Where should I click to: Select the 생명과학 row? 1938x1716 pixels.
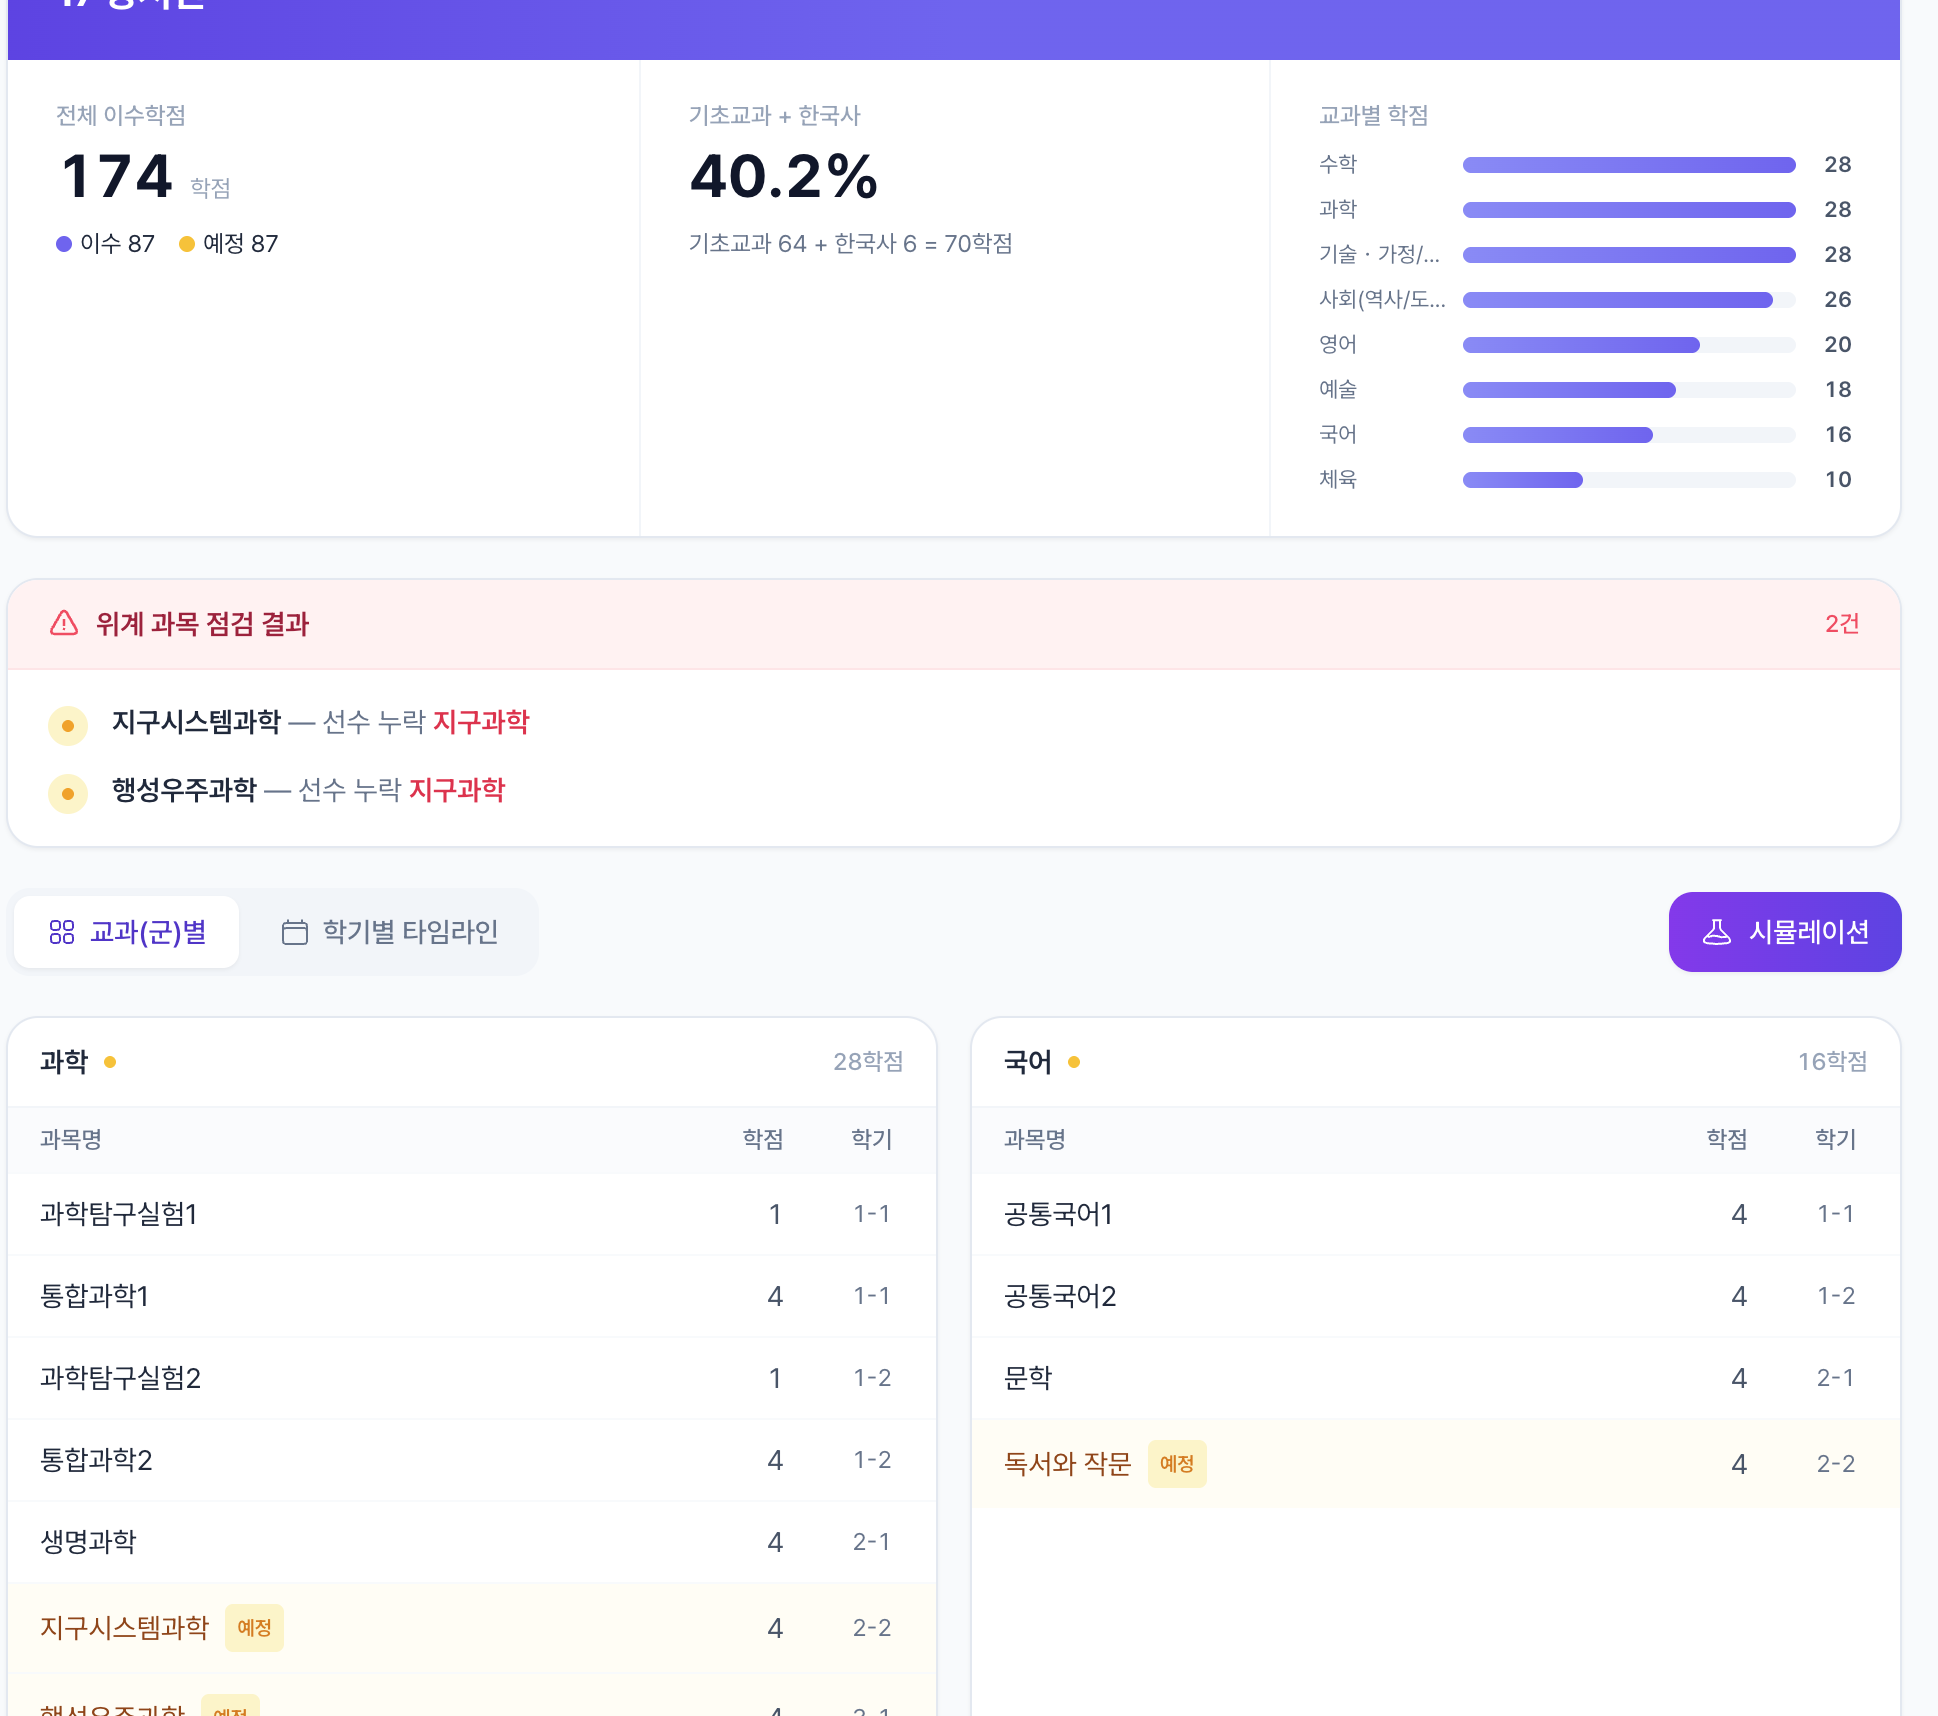click(472, 1542)
